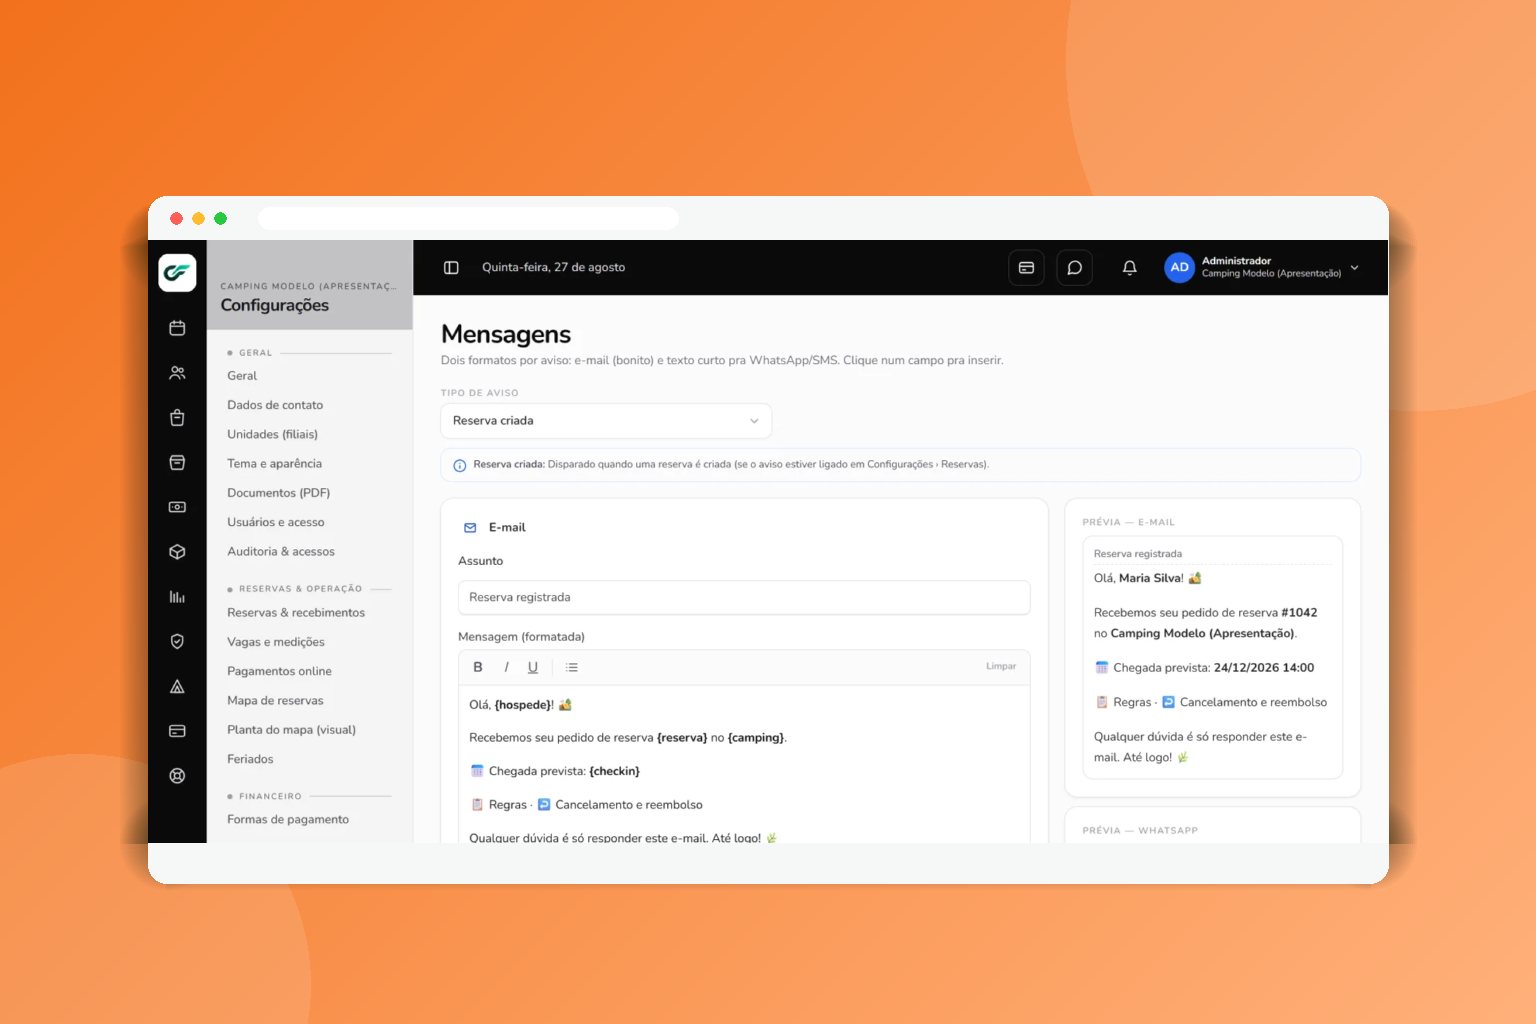Open the banknote (cash) icon in the rail
Viewport: 1536px width, 1024px height.
tap(177, 507)
